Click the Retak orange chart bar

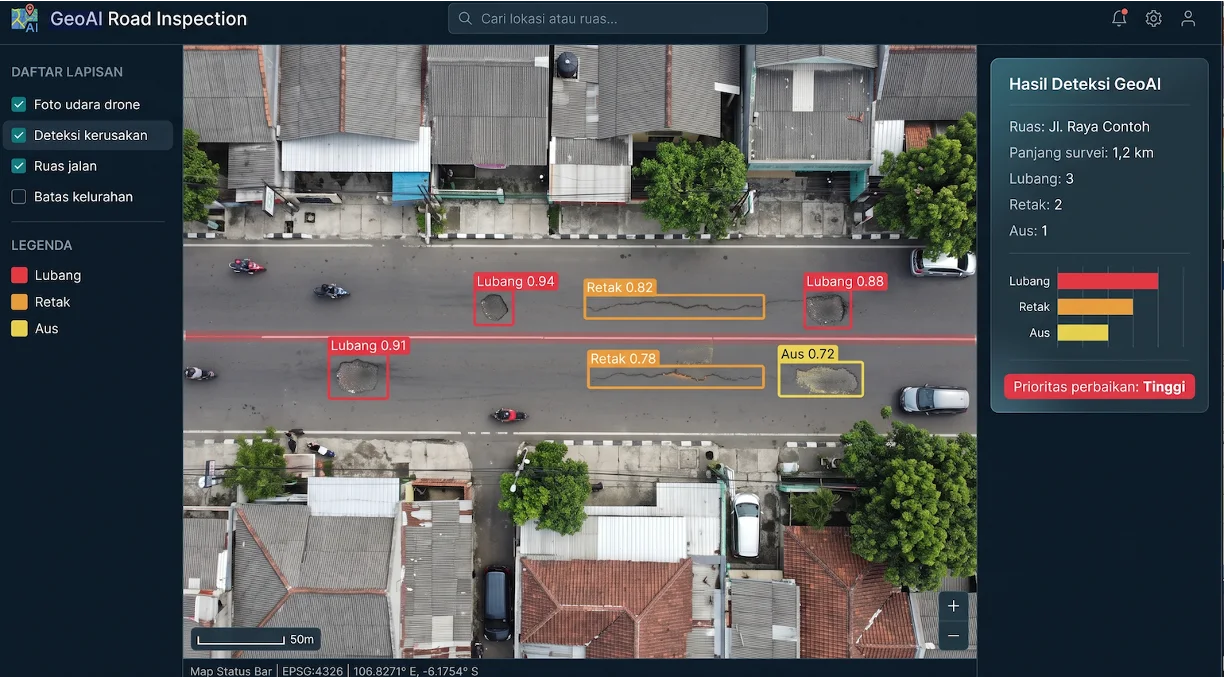[x=1095, y=307]
